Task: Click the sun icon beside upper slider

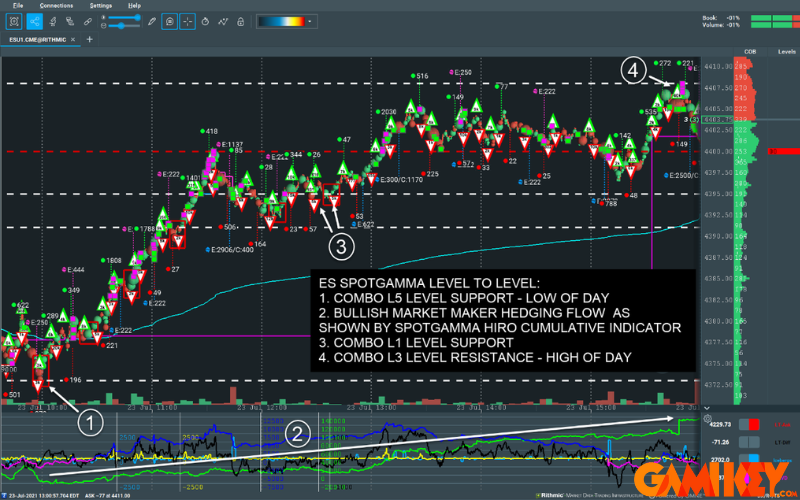Action: coord(104,17)
